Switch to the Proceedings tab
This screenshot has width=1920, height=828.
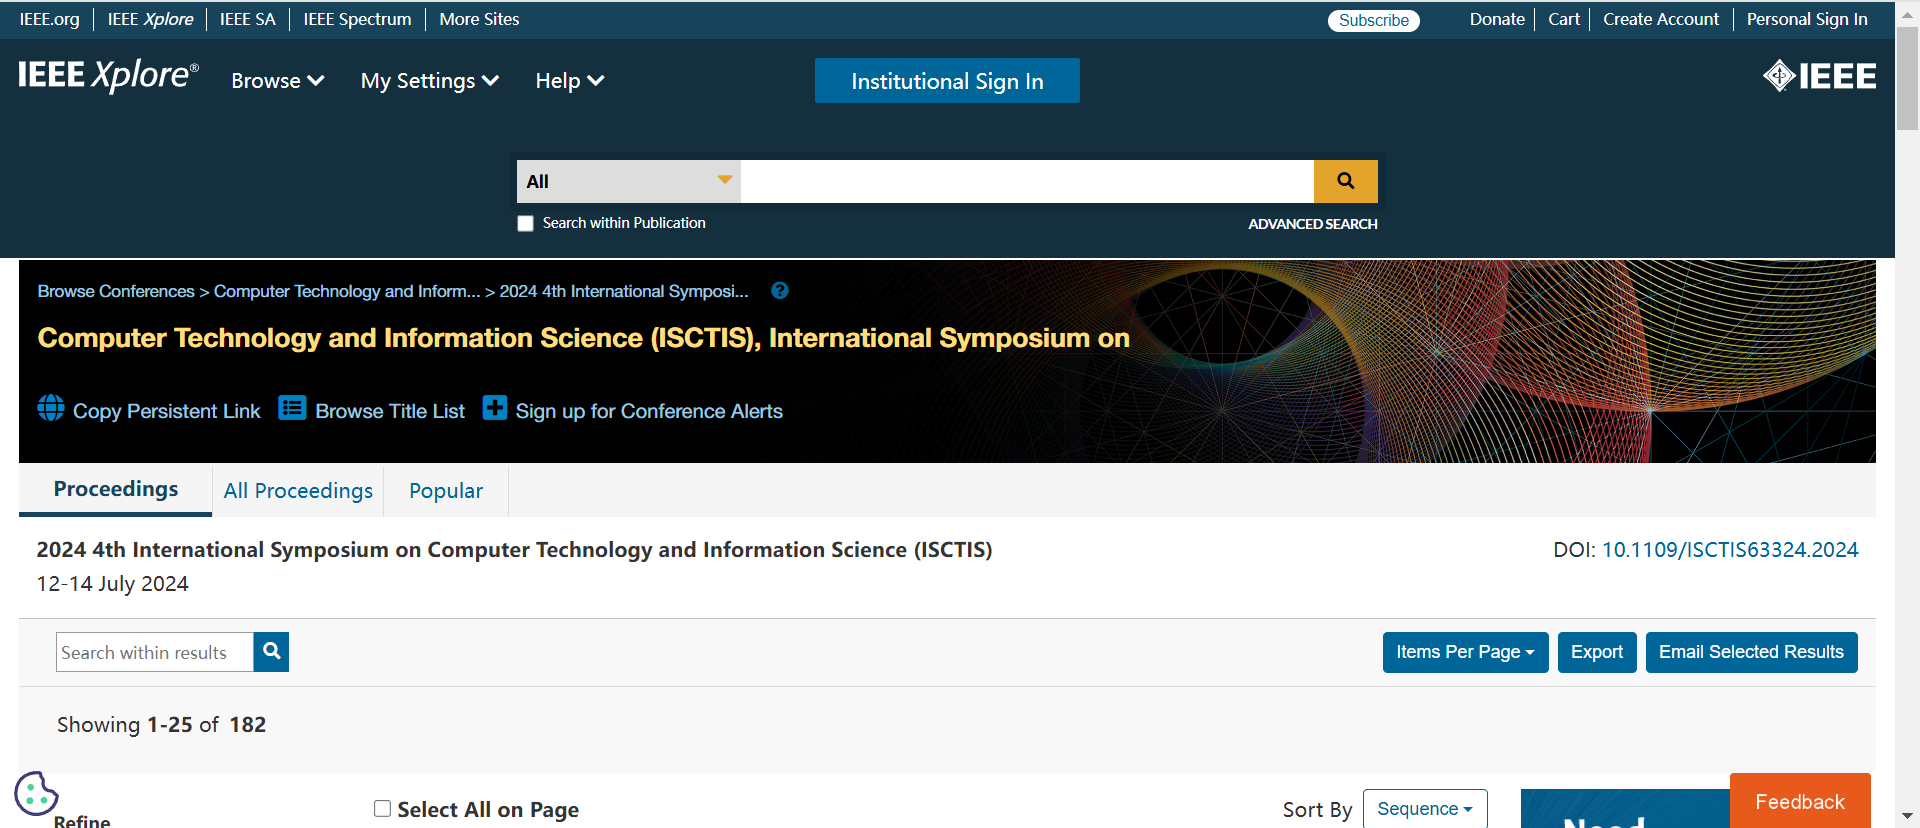tap(116, 489)
